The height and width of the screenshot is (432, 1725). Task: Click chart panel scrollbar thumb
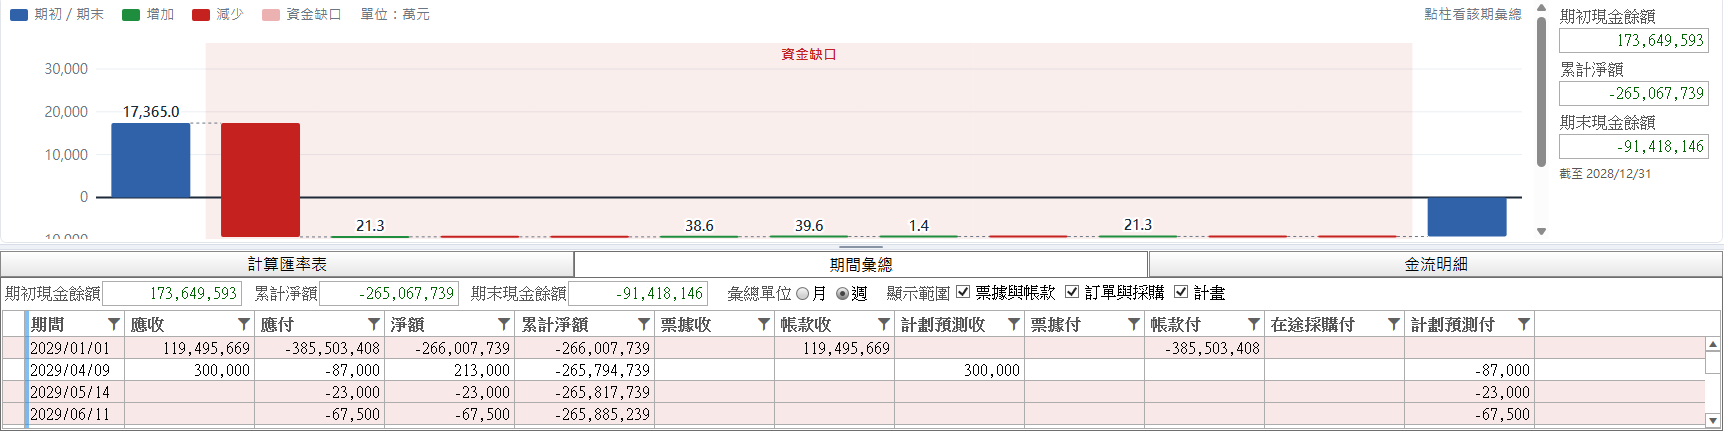(x=1541, y=91)
